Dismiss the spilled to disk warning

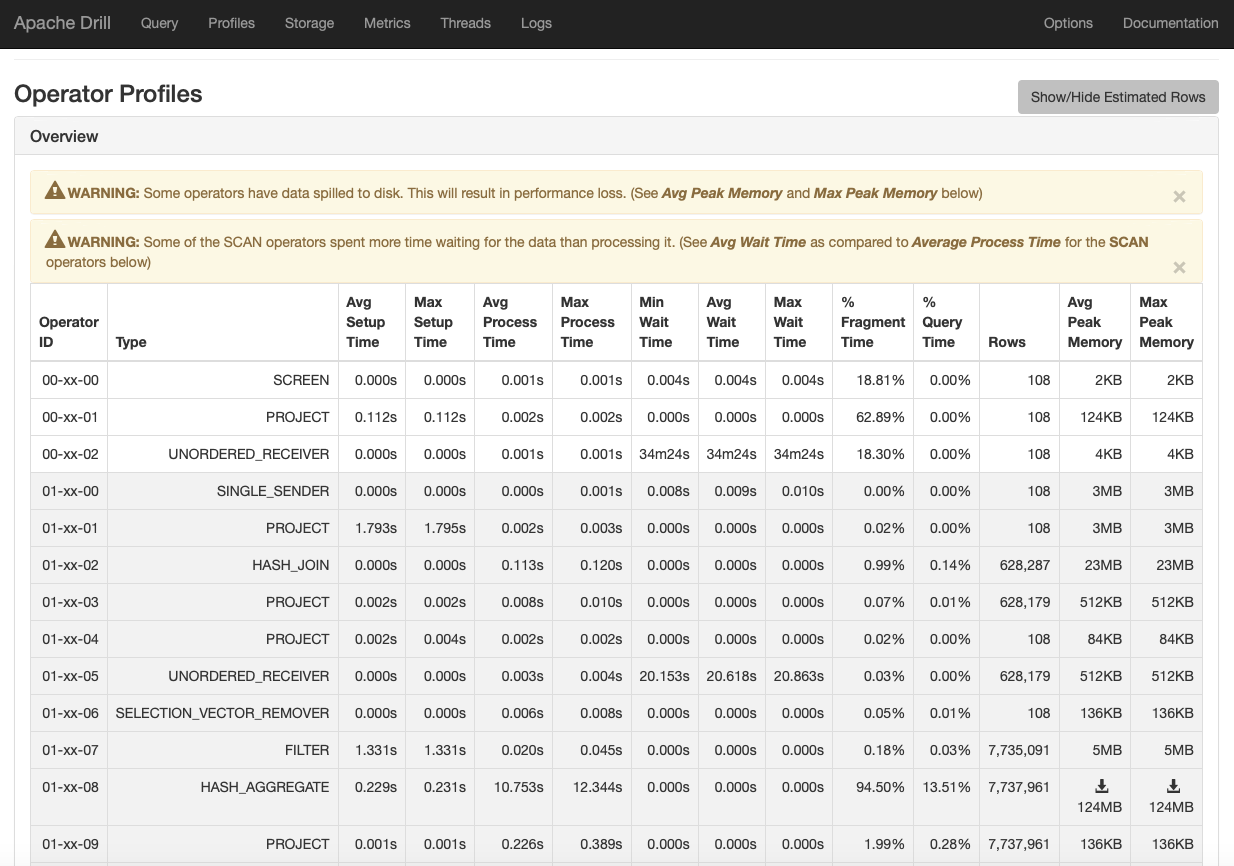[1179, 197]
